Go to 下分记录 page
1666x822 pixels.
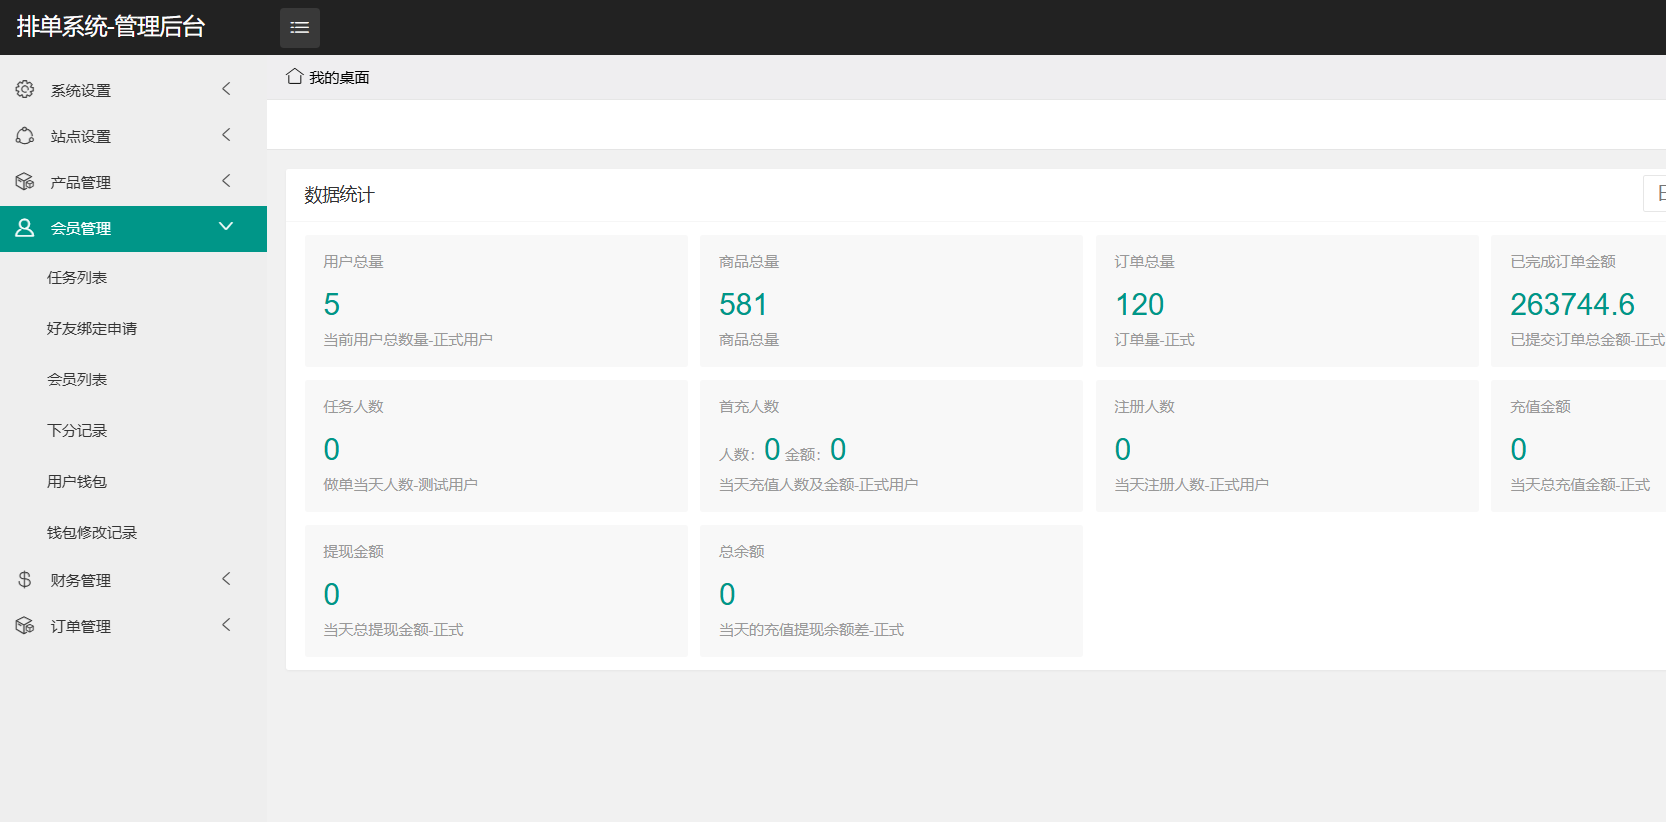coord(77,431)
